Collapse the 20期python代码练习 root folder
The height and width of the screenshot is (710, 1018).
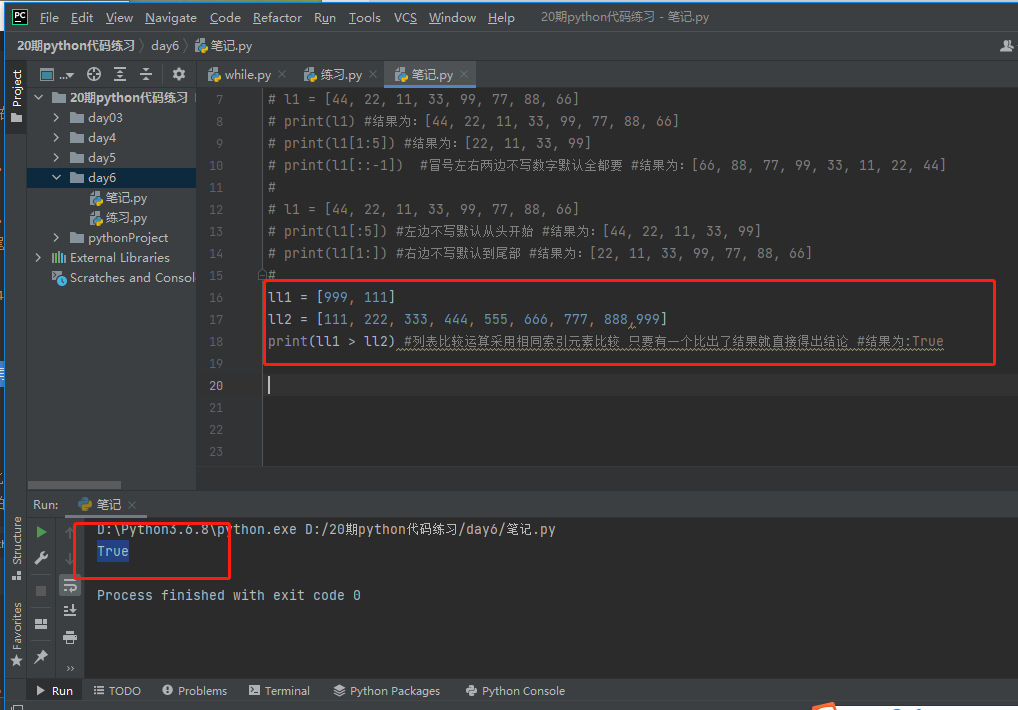coord(39,97)
